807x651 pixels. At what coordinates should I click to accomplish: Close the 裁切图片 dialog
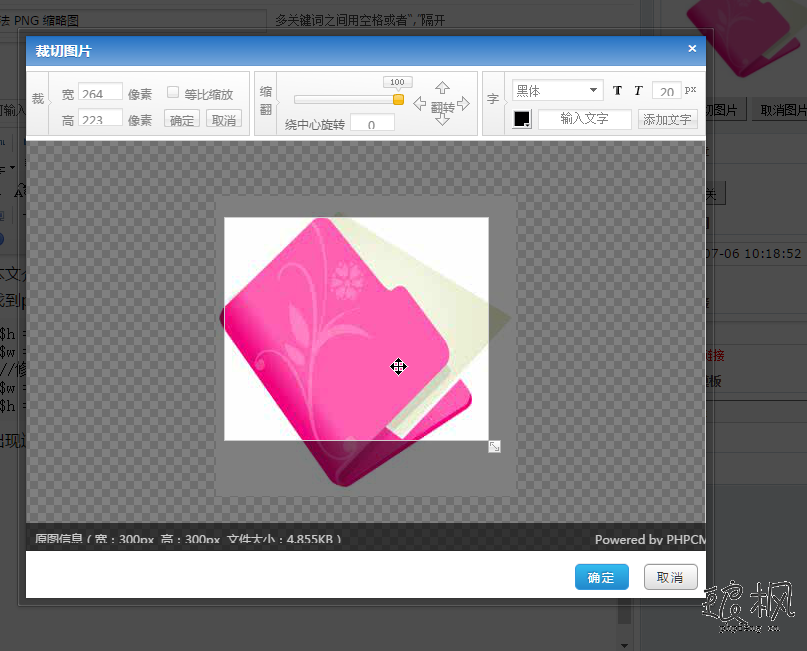692,48
